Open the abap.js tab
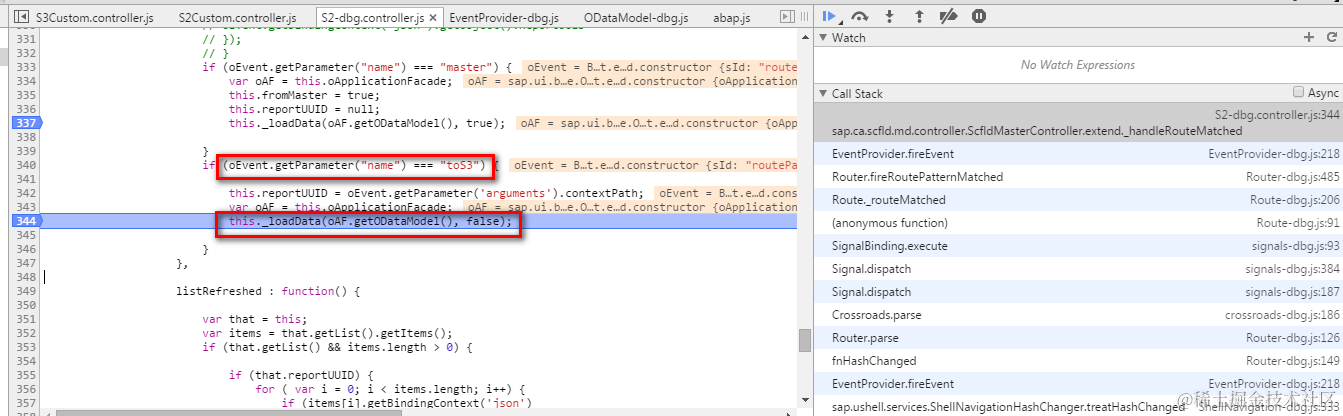The image size is (1343, 416). [731, 18]
